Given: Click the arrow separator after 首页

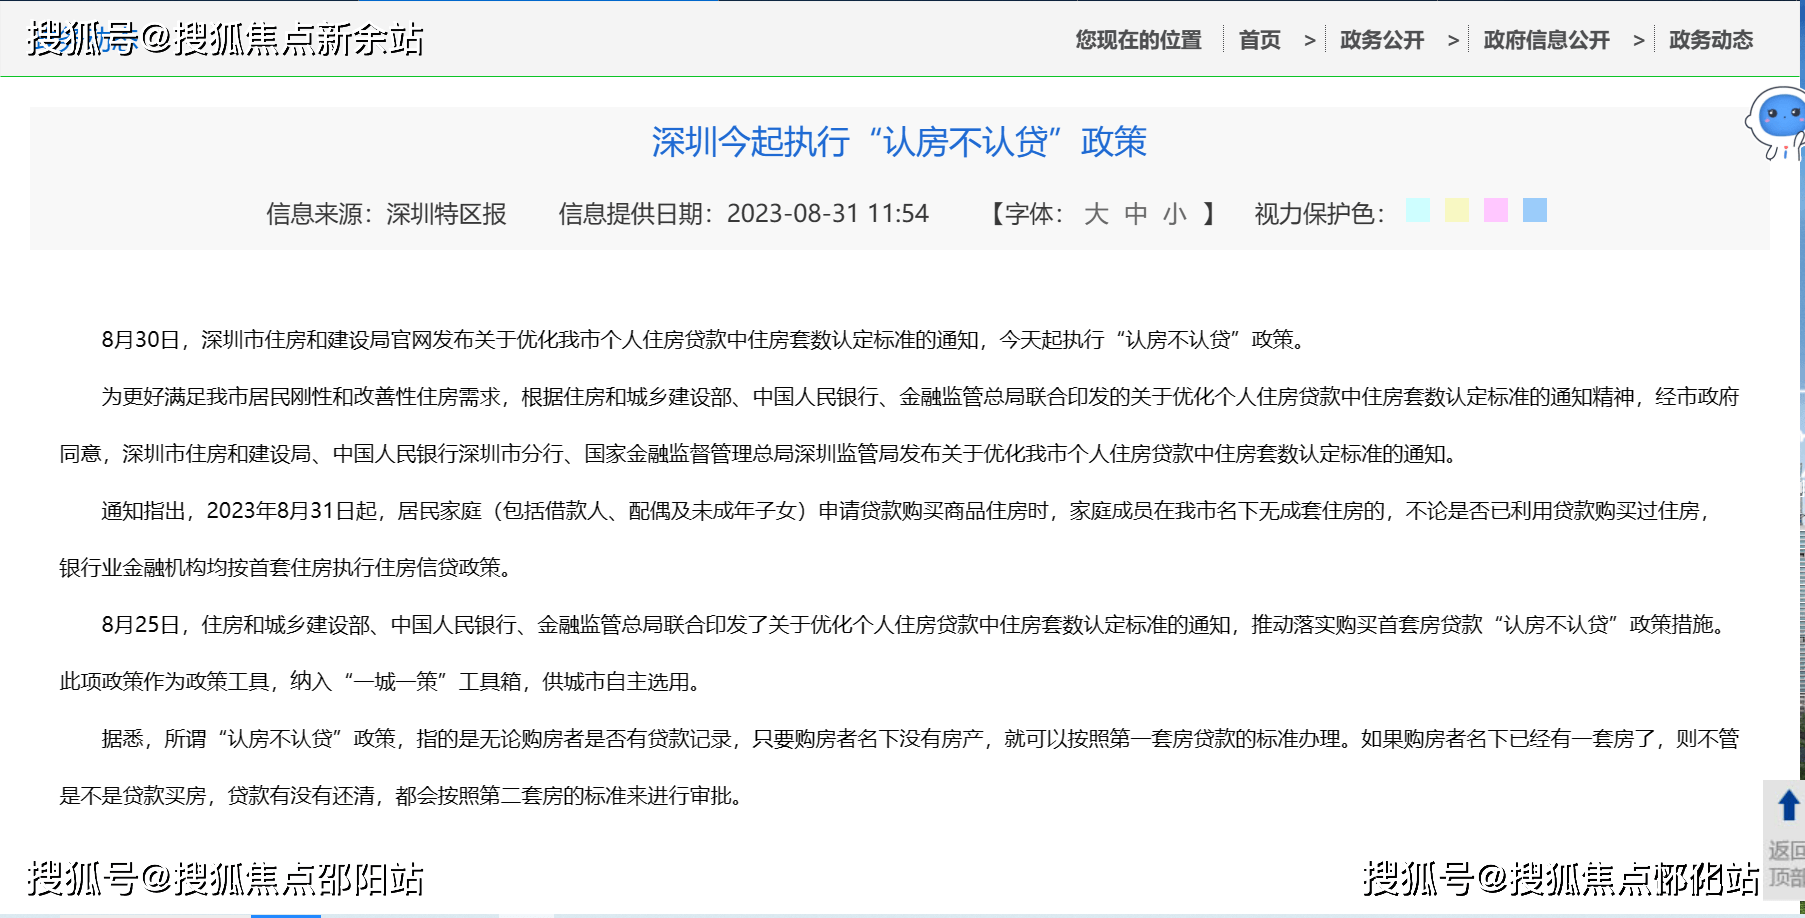Looking at the screenshot, I should pyautogui.click(x=1309, y=41).
